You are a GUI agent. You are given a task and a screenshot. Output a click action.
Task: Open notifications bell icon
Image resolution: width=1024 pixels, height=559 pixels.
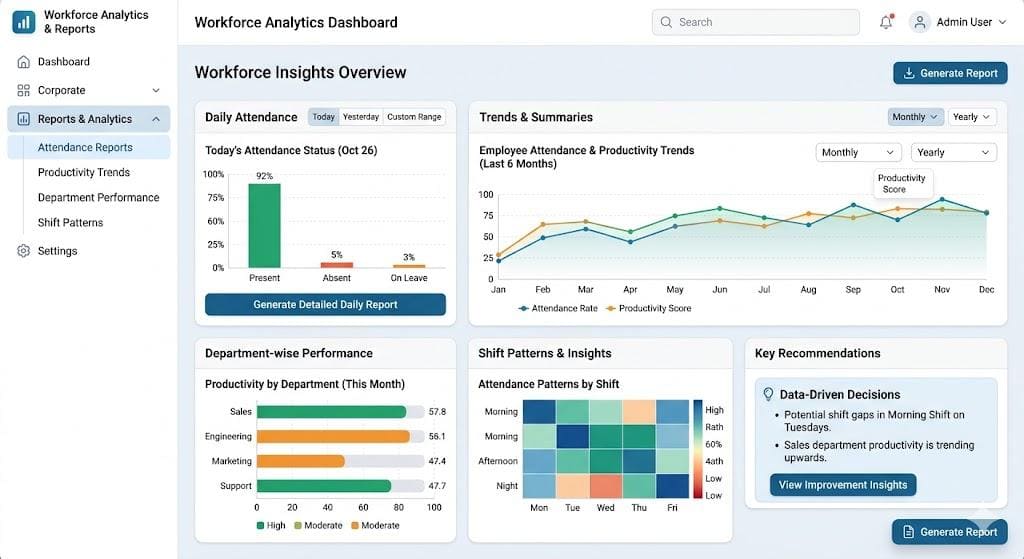coord(886,22)
